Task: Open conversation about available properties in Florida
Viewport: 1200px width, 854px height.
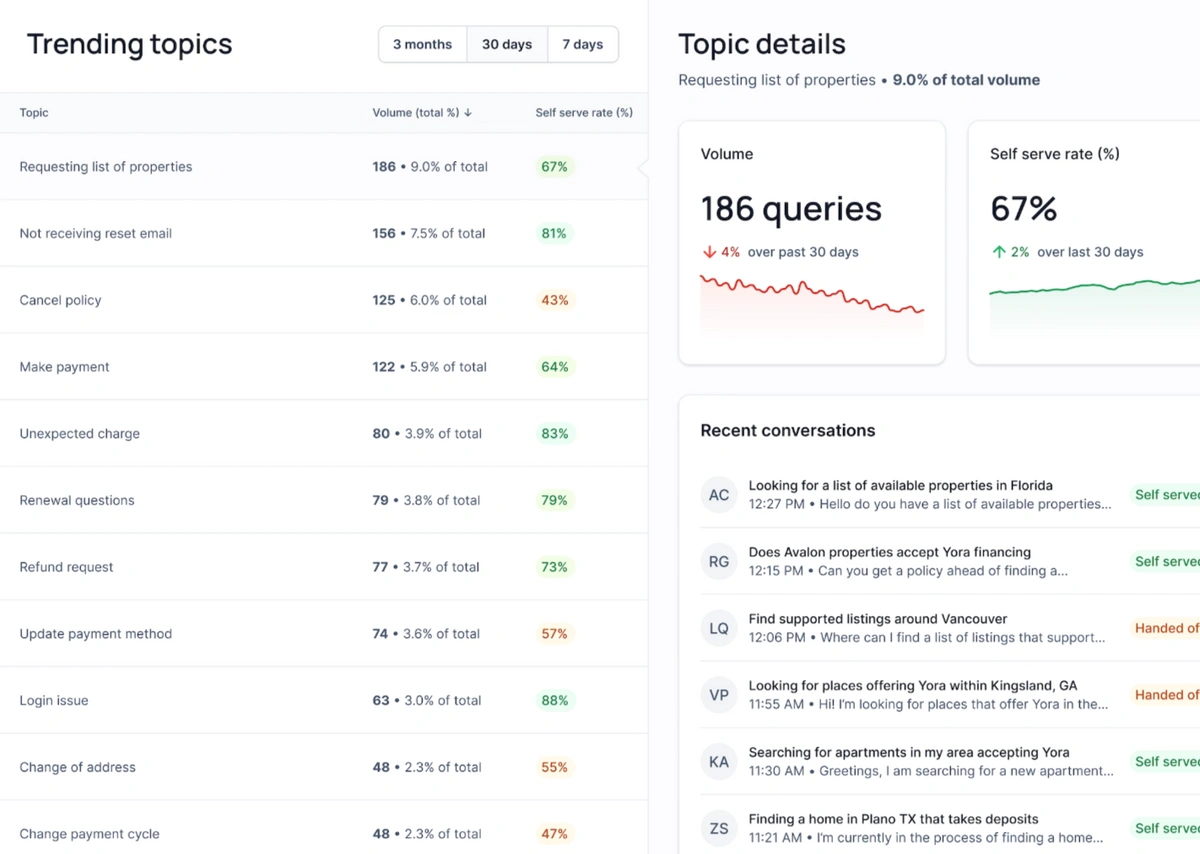Action: click(x=930, y=495)
